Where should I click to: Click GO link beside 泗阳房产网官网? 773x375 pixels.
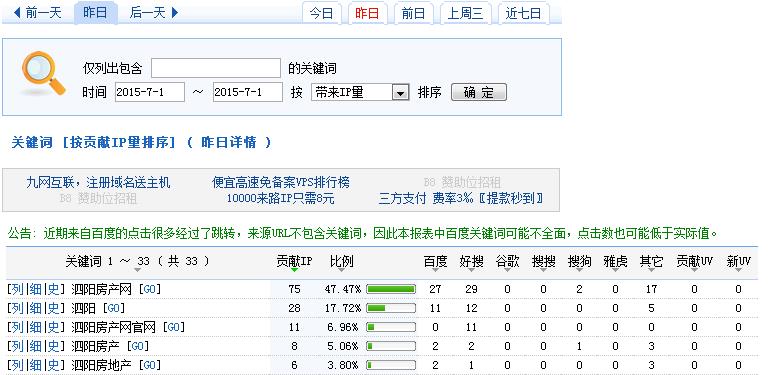(x=174, y=327)
